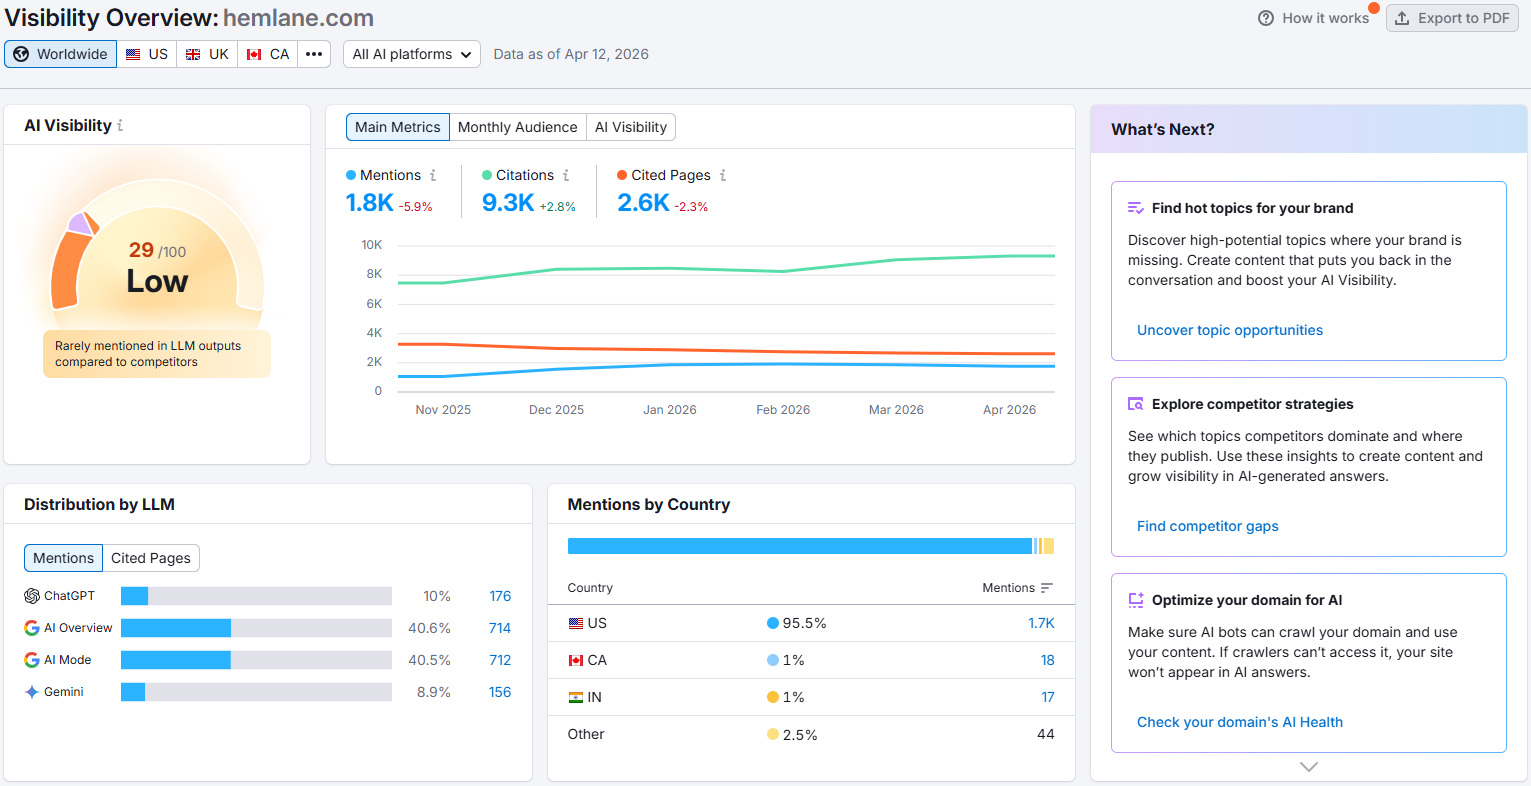Switch to the Monthly Audience tab

click(x=517, y=127)
